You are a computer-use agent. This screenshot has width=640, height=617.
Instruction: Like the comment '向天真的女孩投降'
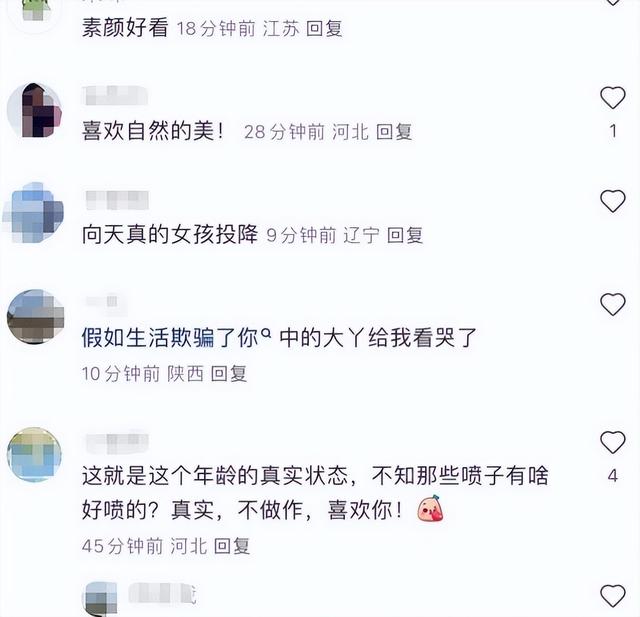[612, 201]
